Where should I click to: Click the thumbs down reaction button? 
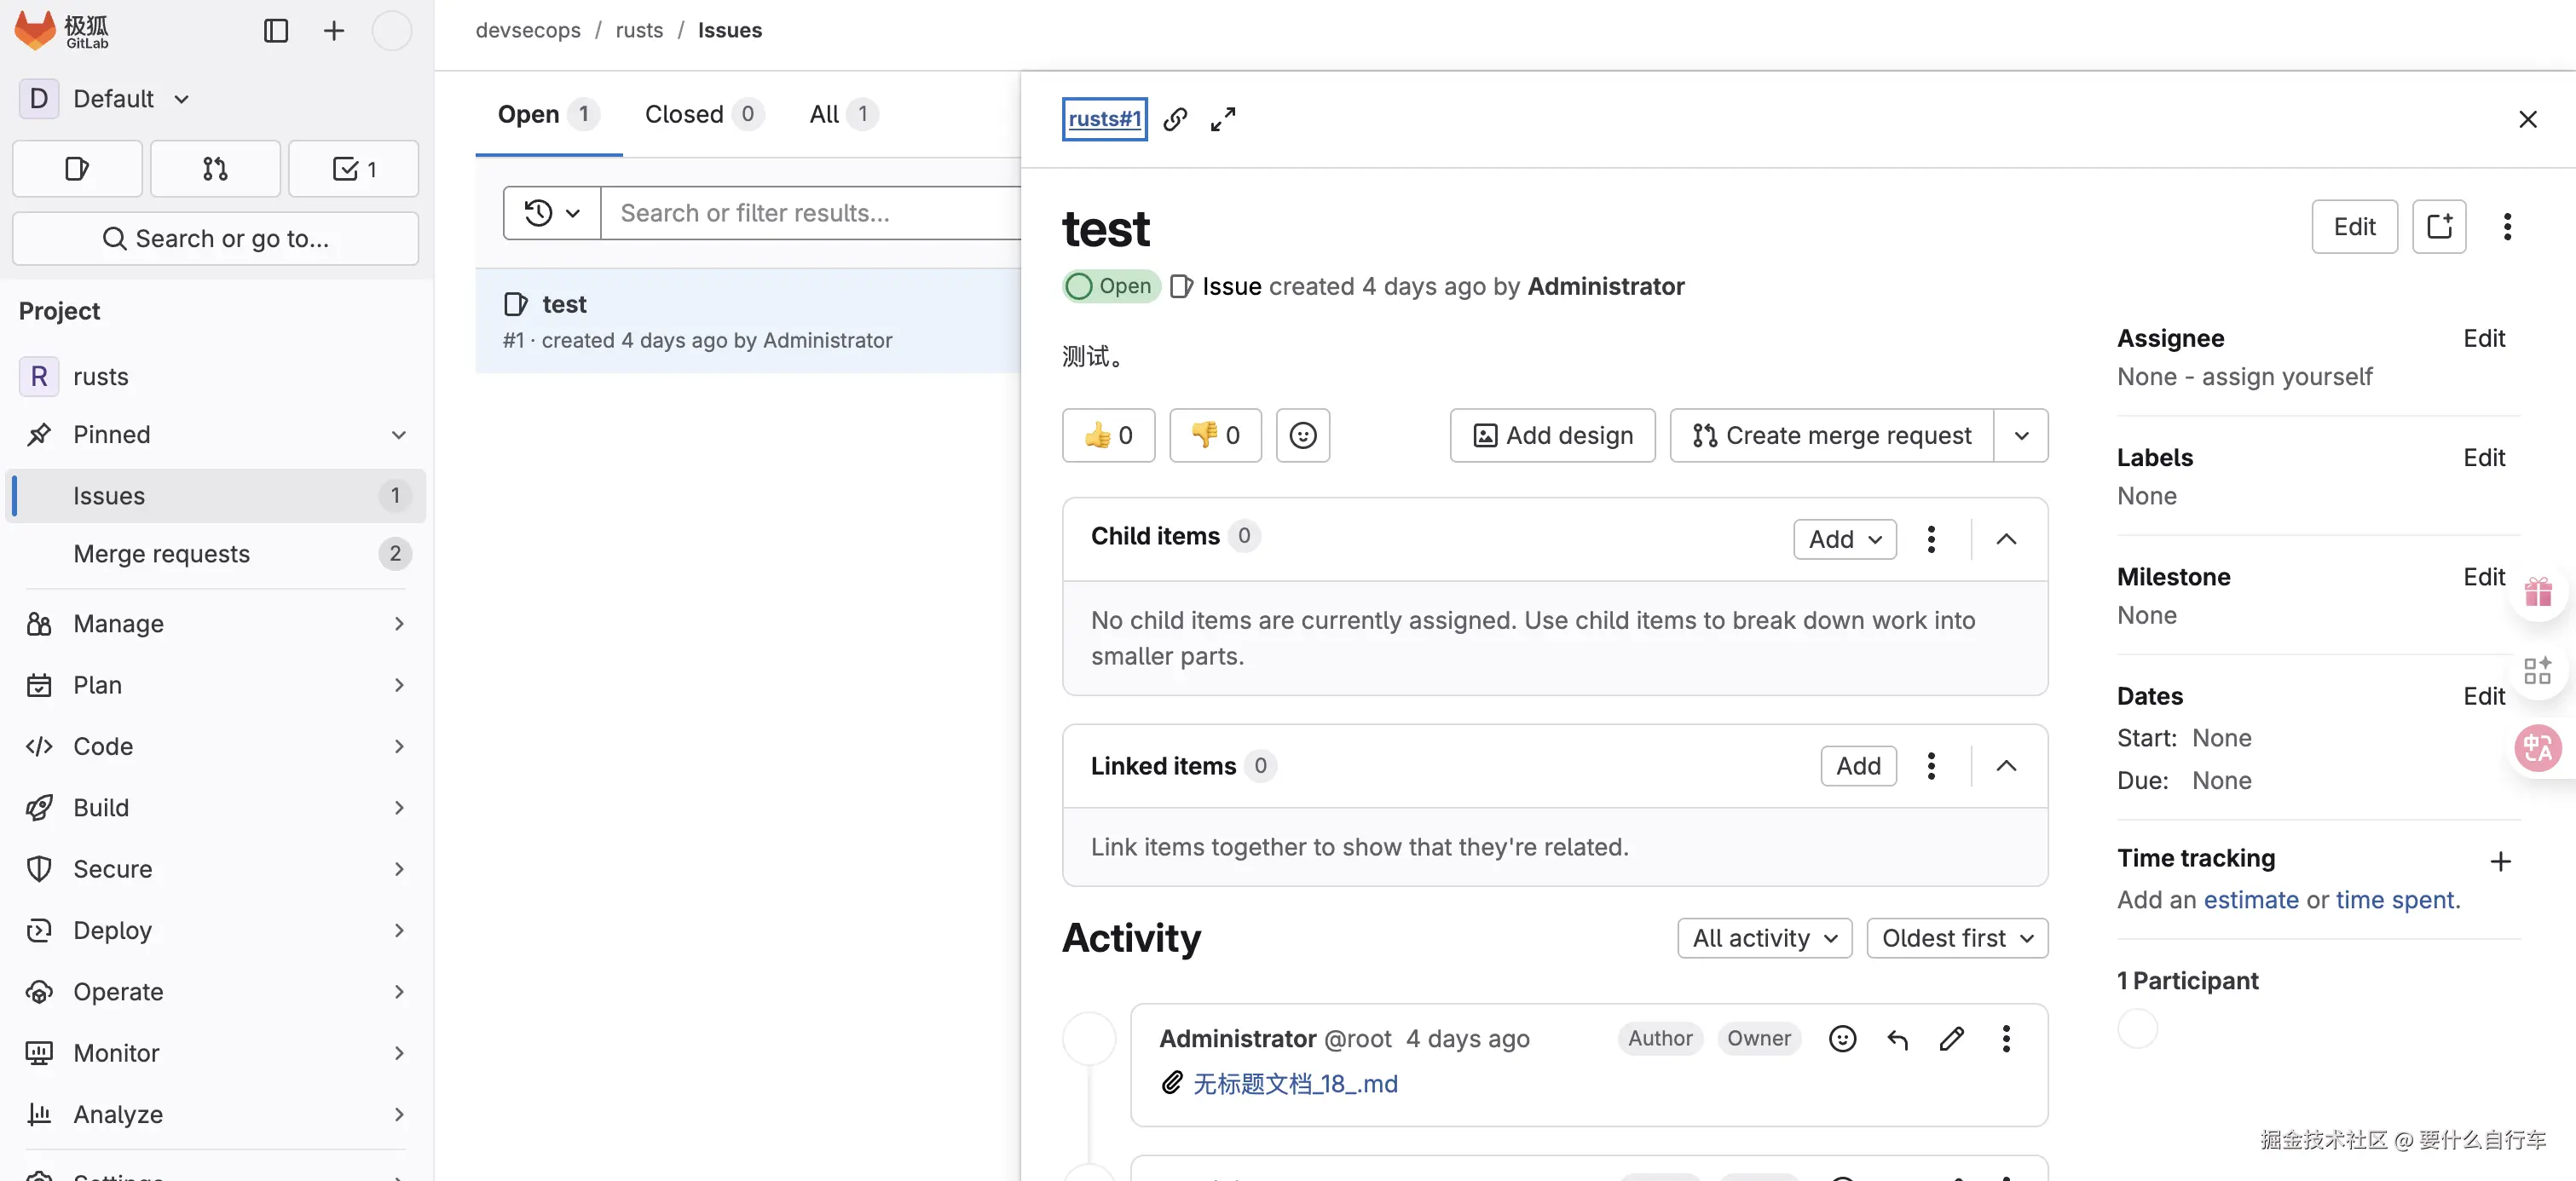click(x=1215, y=435)
